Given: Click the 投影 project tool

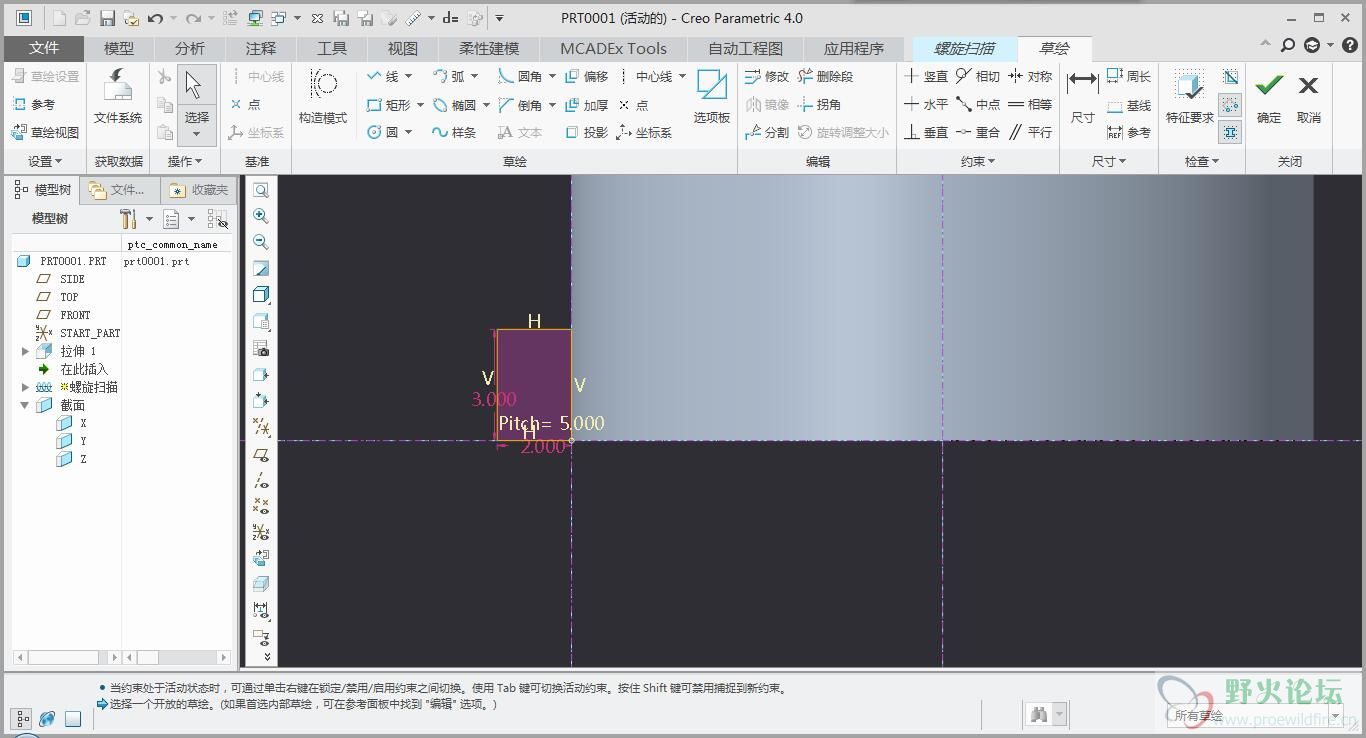Looking at the screenshot, I should [587, 132].
